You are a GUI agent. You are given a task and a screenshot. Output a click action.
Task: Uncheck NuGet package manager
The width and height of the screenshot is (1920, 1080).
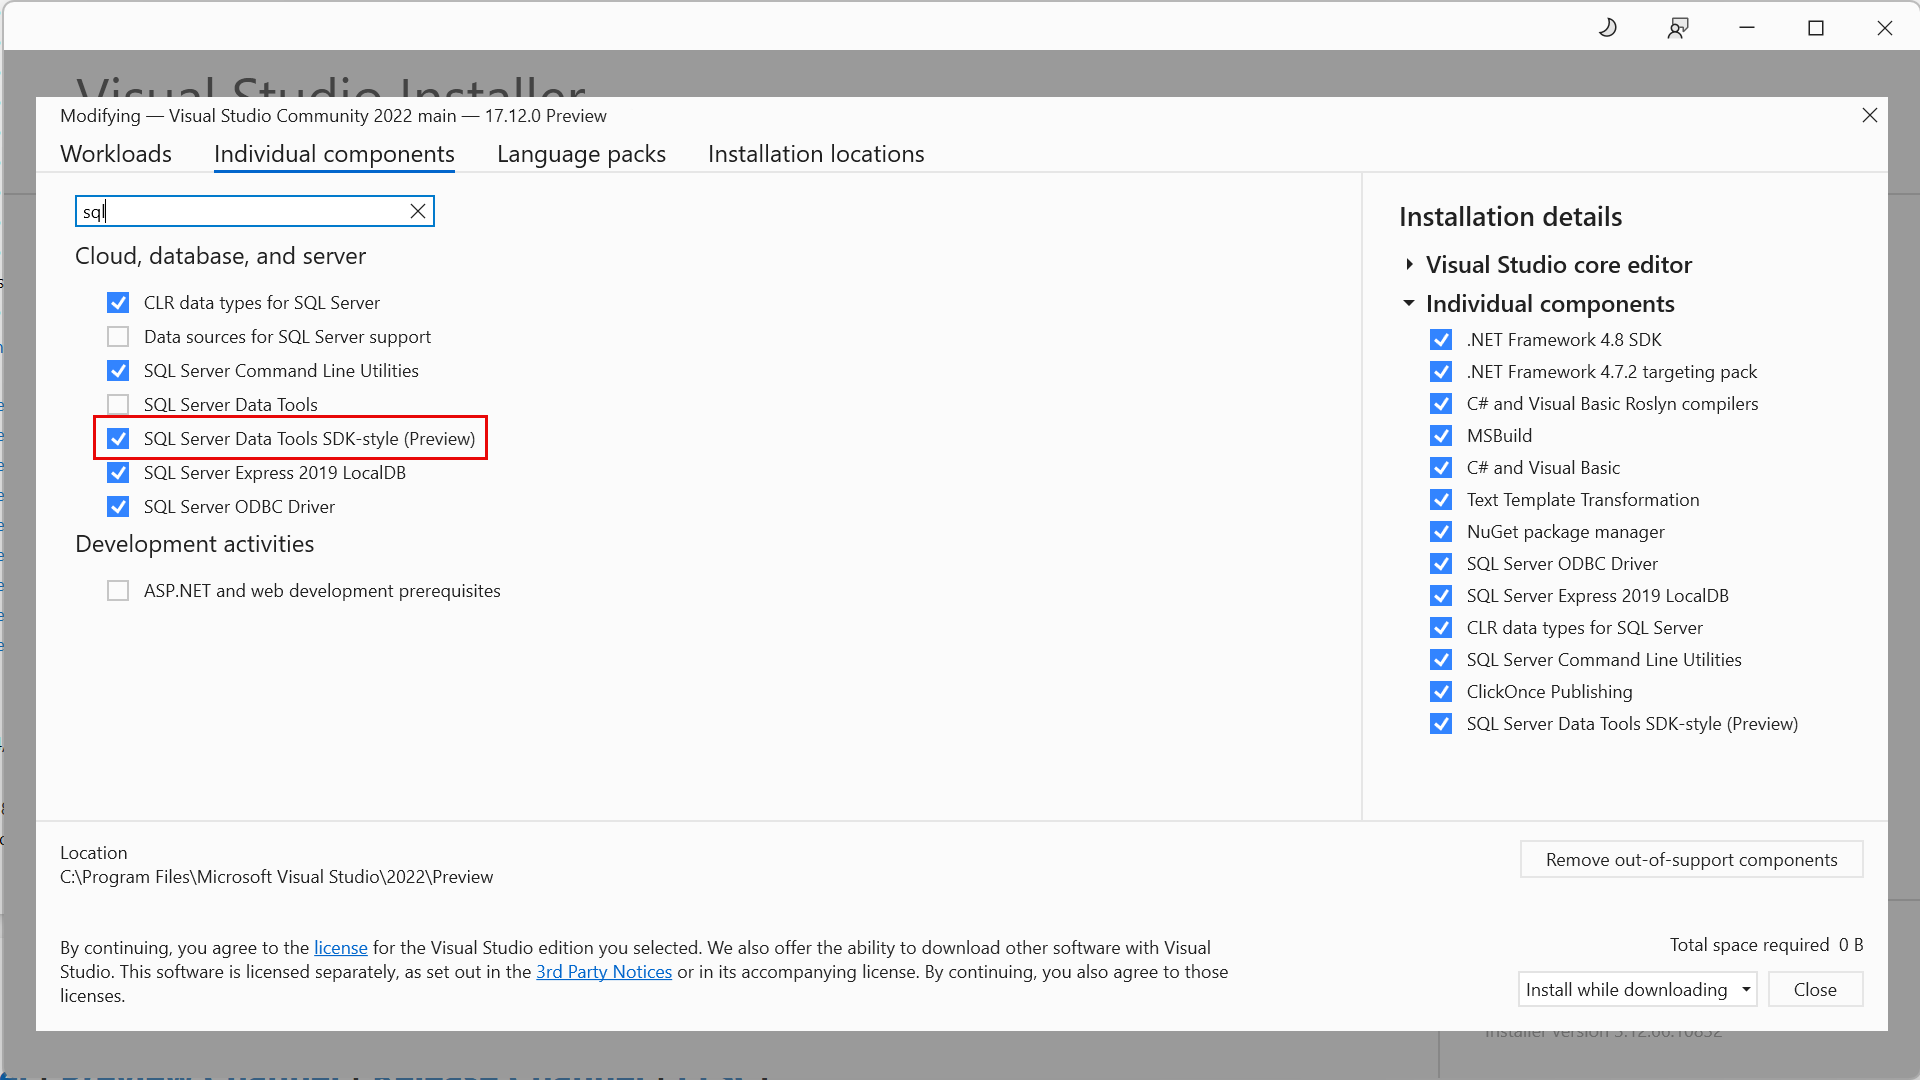coord(1441,532)
